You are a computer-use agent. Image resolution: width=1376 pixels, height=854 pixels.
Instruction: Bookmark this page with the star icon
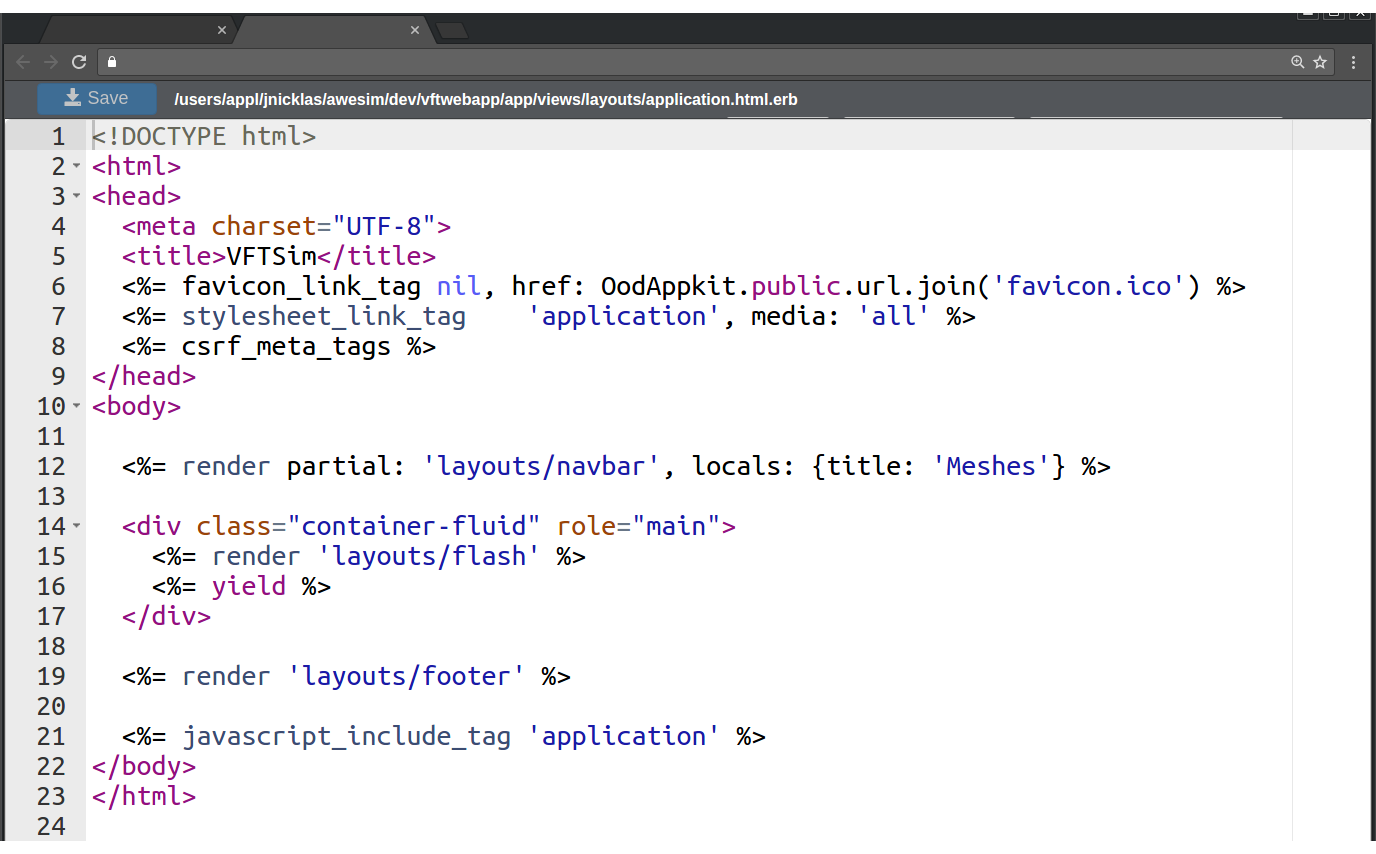pyautogui.click(x=1320, y=62)
